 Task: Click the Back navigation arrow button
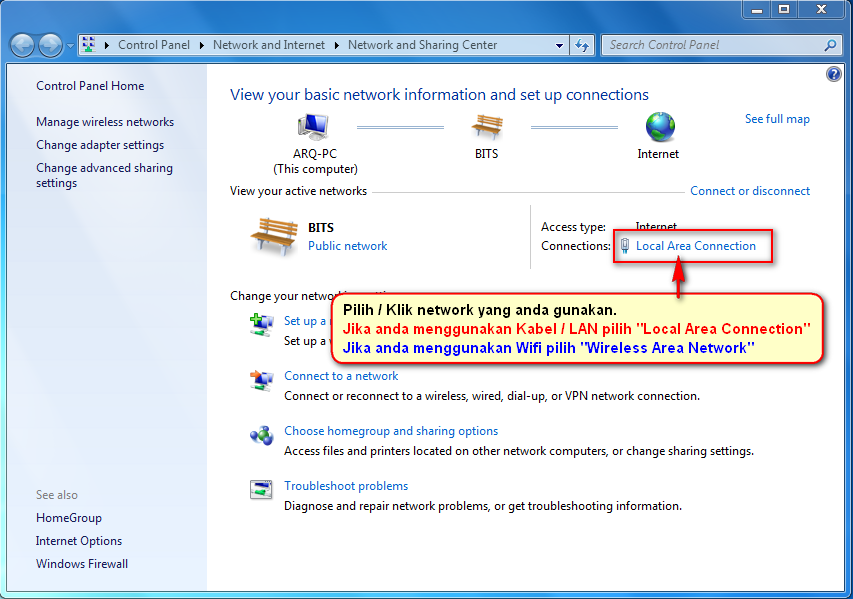pos(22,45)
